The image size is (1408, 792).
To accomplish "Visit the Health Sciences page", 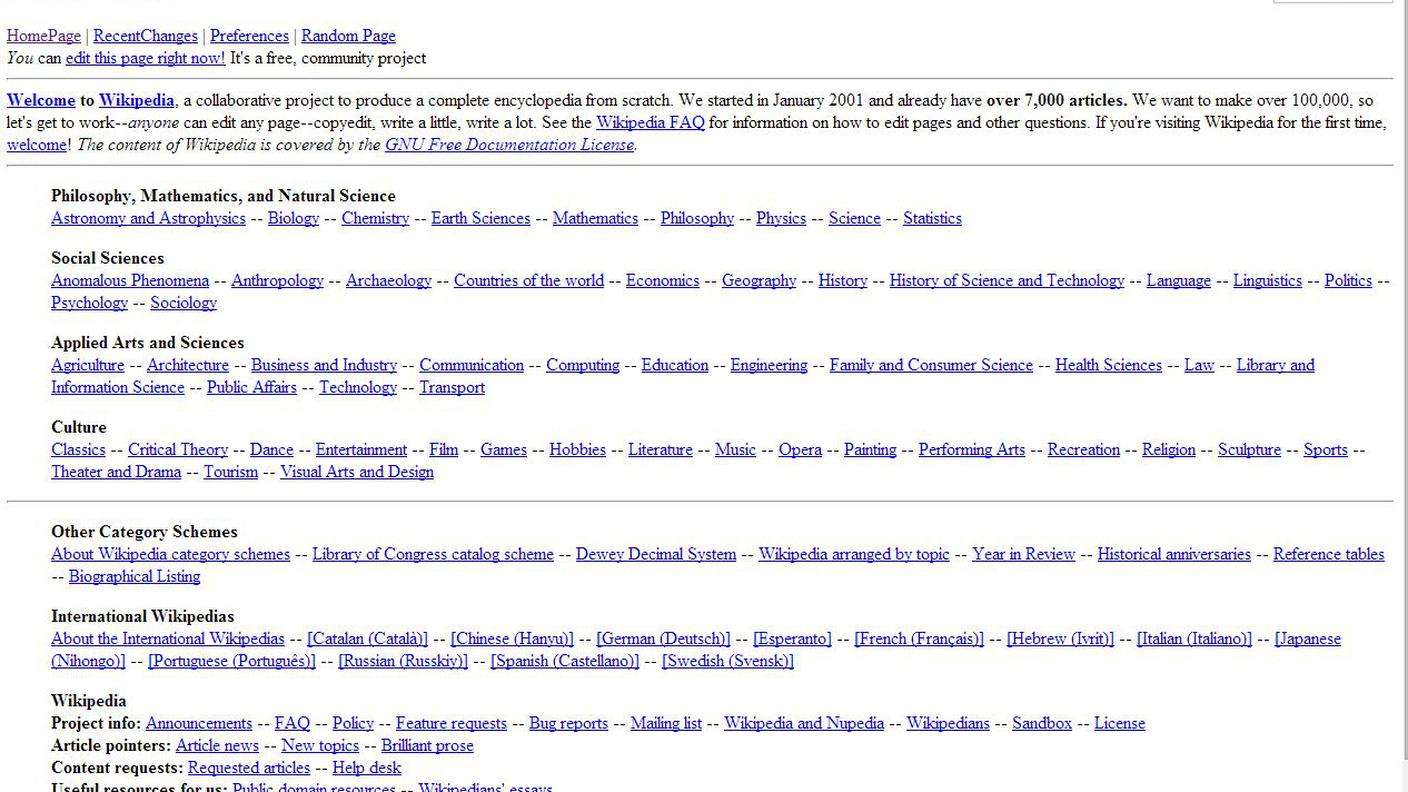I will (1108, 366).
